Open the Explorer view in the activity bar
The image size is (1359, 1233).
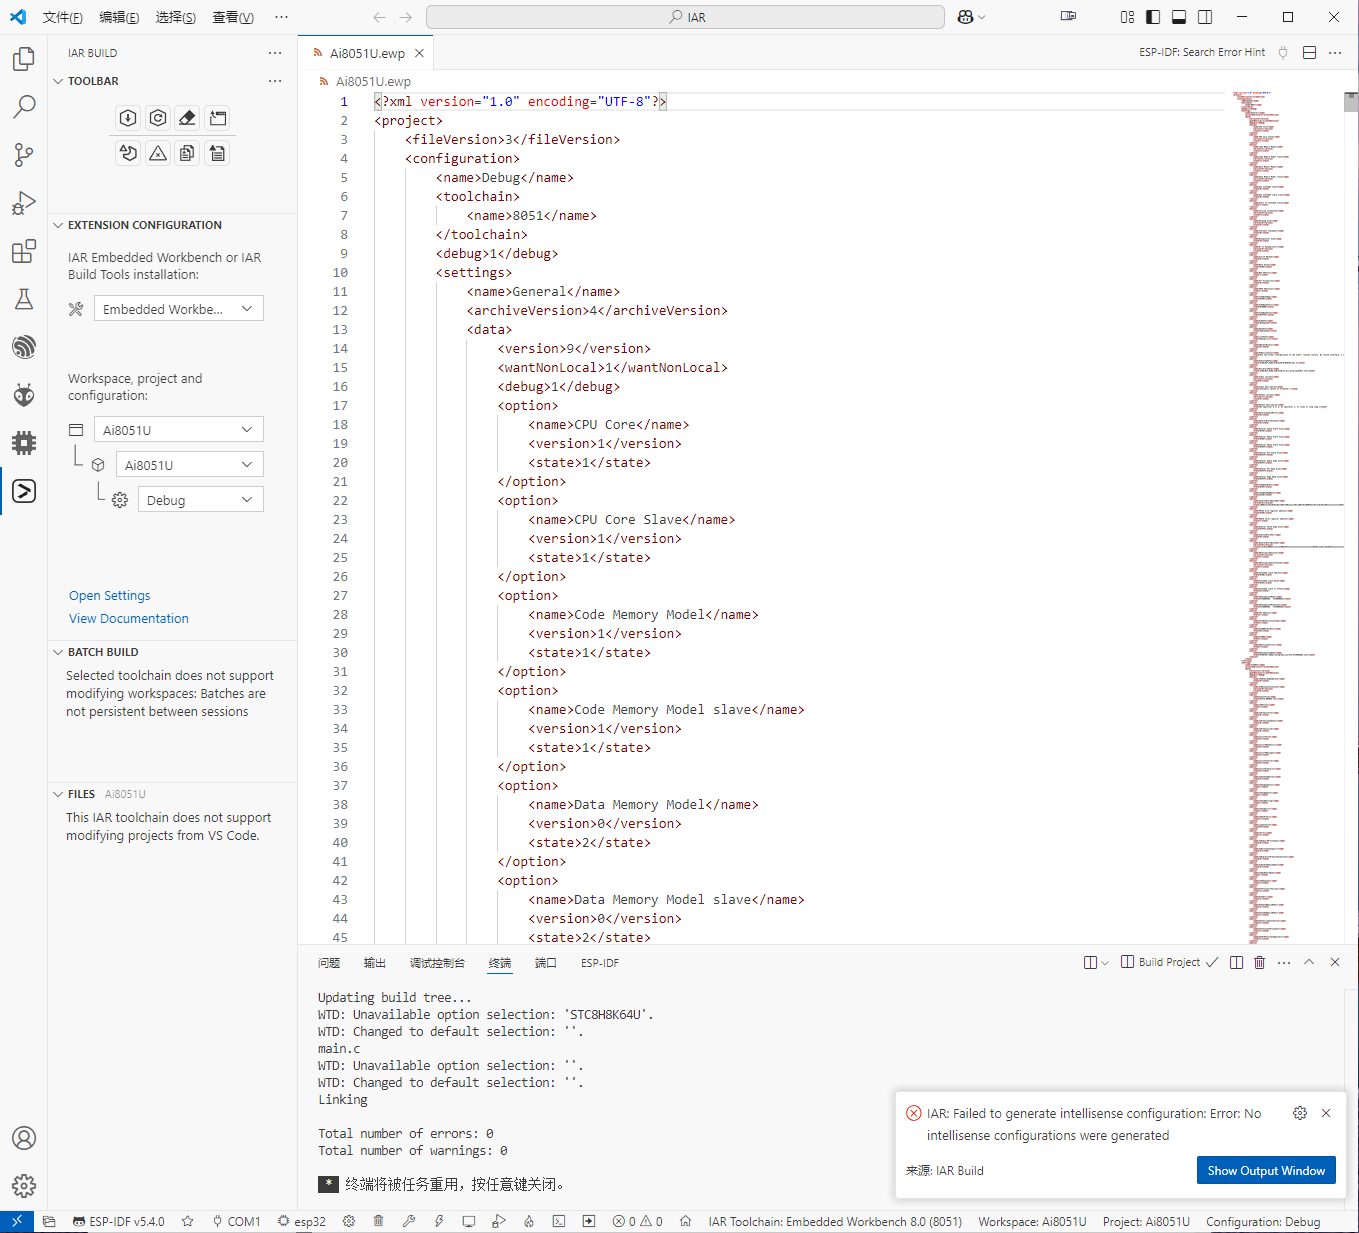(x=24, y=59)
